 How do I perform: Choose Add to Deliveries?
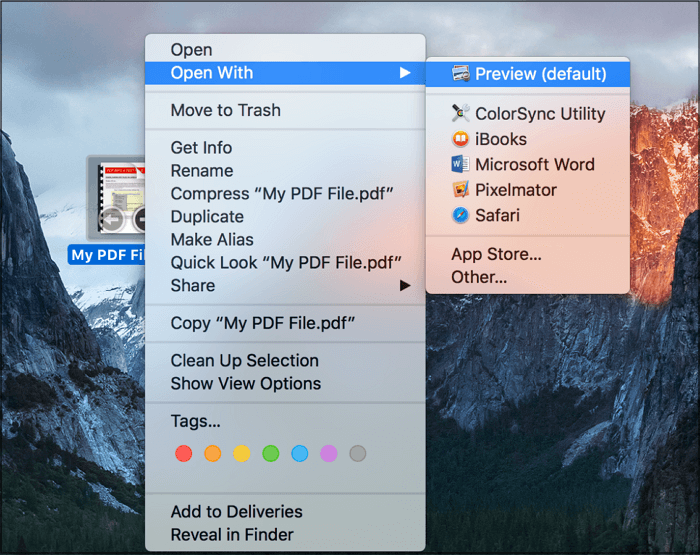pyautogui.click(x=285, y=512)
